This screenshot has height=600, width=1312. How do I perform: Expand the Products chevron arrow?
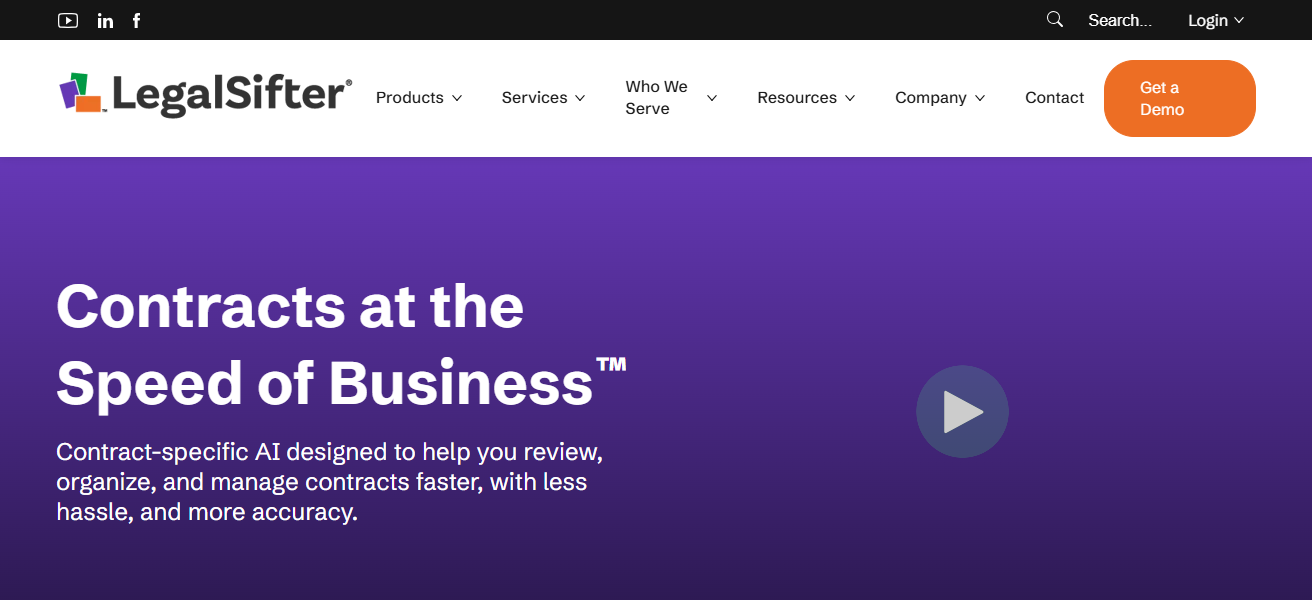pyautogui.click(x=457, y=98)
